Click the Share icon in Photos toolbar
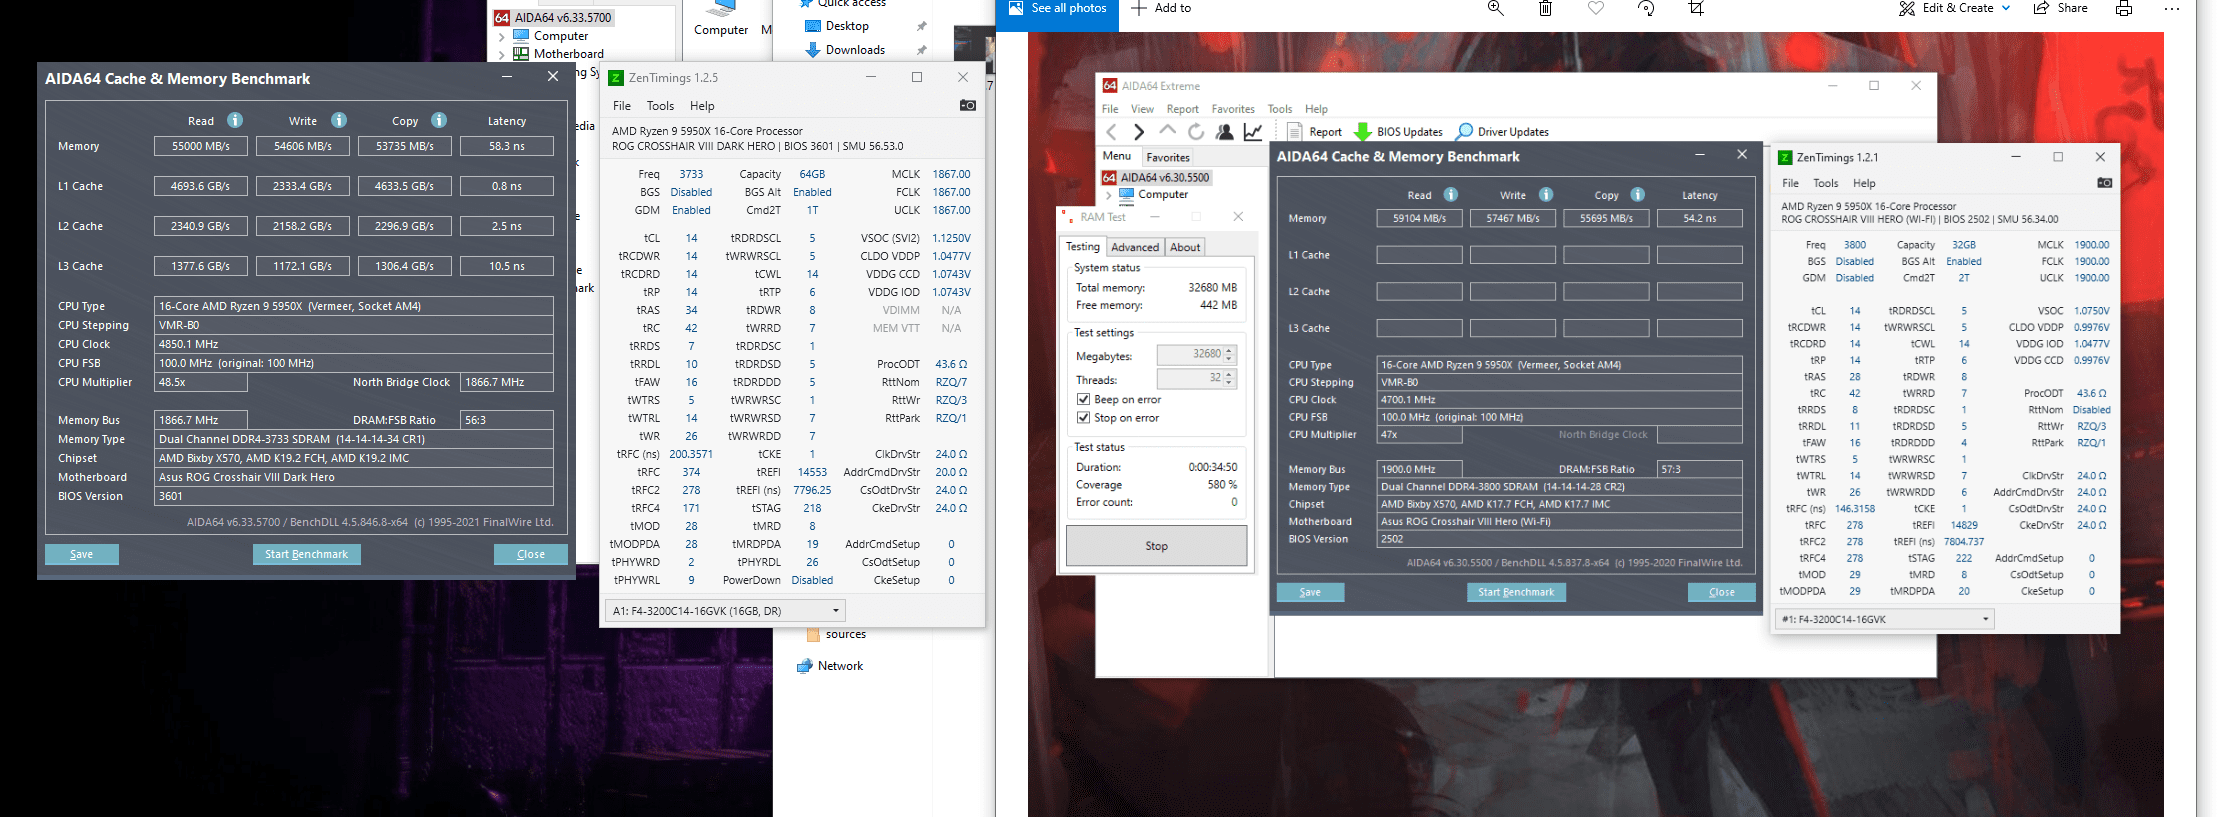The width and height of the screenshot is (2219, 817). click(2041, 8)
